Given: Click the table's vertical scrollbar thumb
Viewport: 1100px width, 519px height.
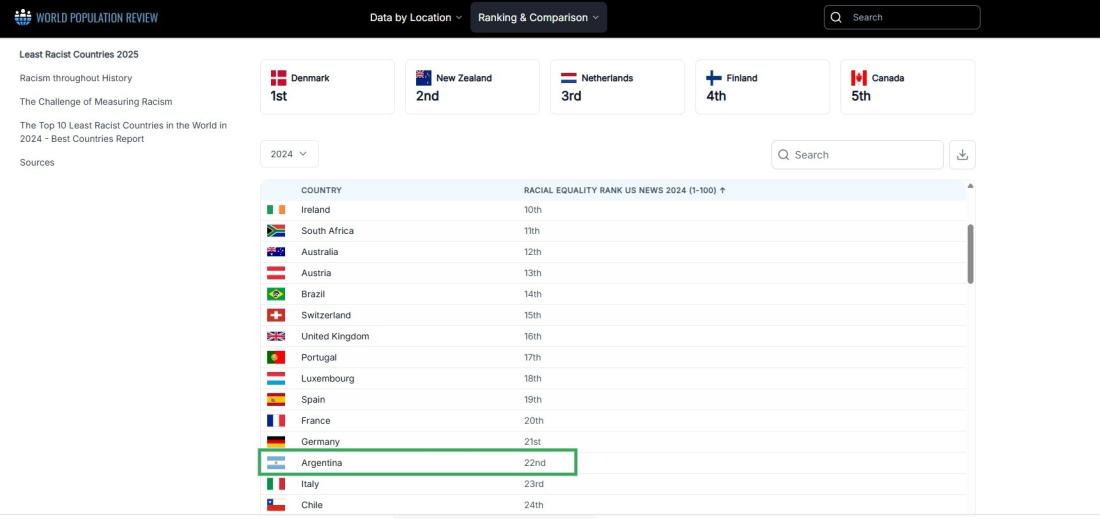Looking at the screenshot, I should pos(970,253).
